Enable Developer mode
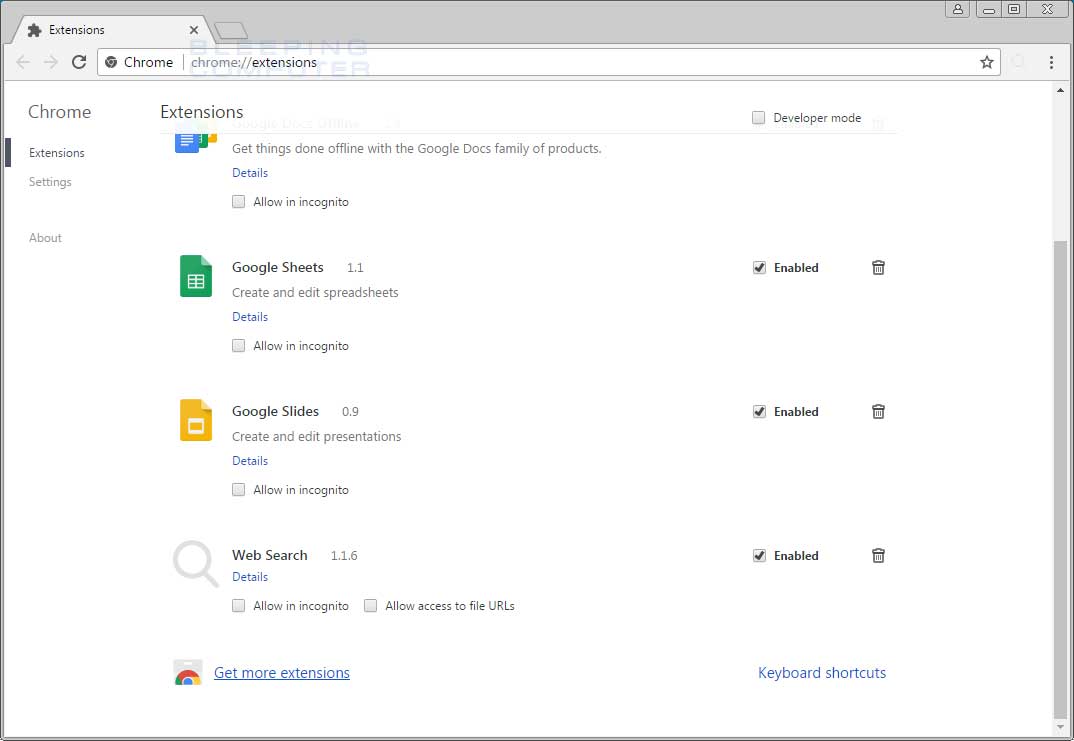1074x741 pixels. point(758,117)
